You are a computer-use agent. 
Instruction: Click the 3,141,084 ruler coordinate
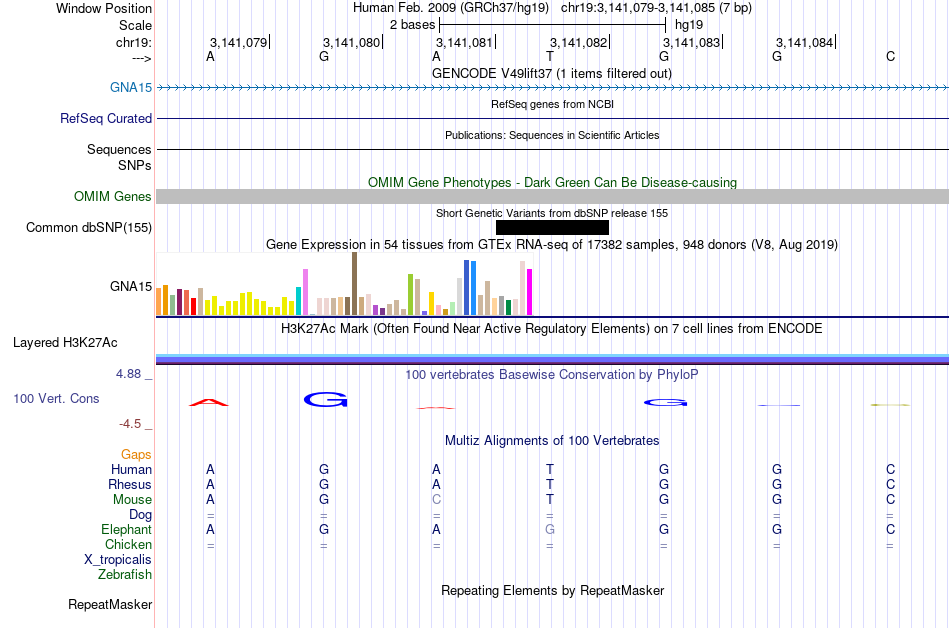point(805,42)
